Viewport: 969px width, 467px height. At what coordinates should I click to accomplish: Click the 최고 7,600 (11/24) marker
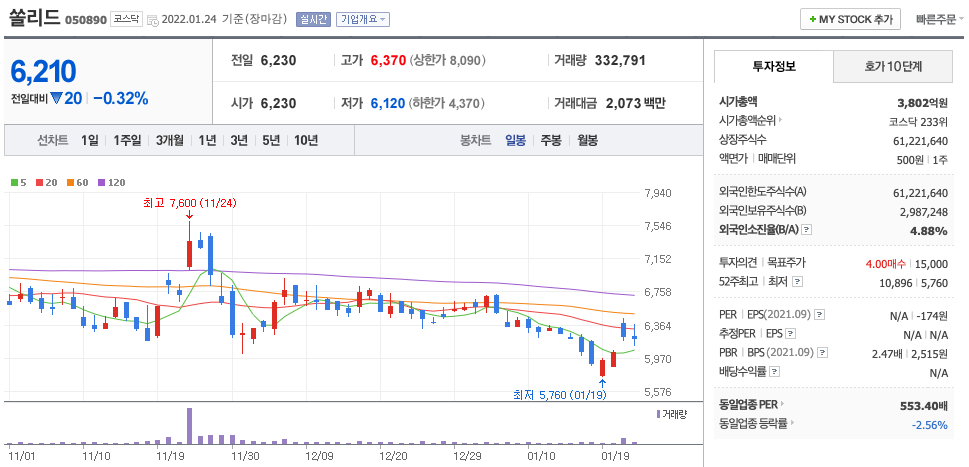[x=190, y=203]
